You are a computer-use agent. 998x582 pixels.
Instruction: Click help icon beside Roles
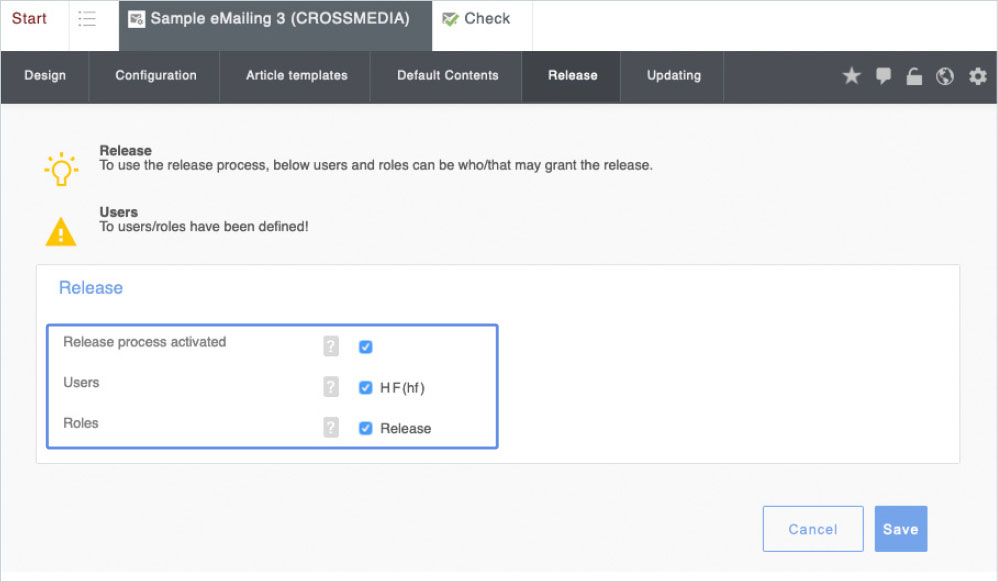331,428
